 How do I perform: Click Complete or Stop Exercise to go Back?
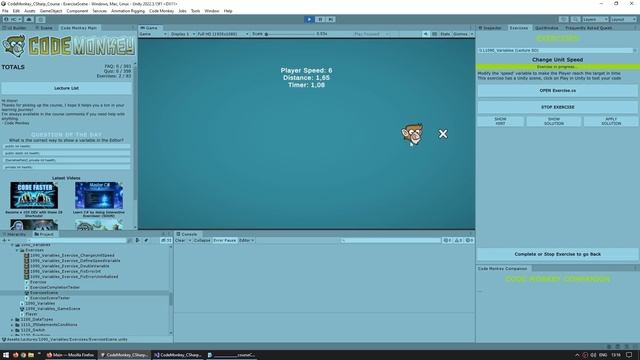pos(558,254)
